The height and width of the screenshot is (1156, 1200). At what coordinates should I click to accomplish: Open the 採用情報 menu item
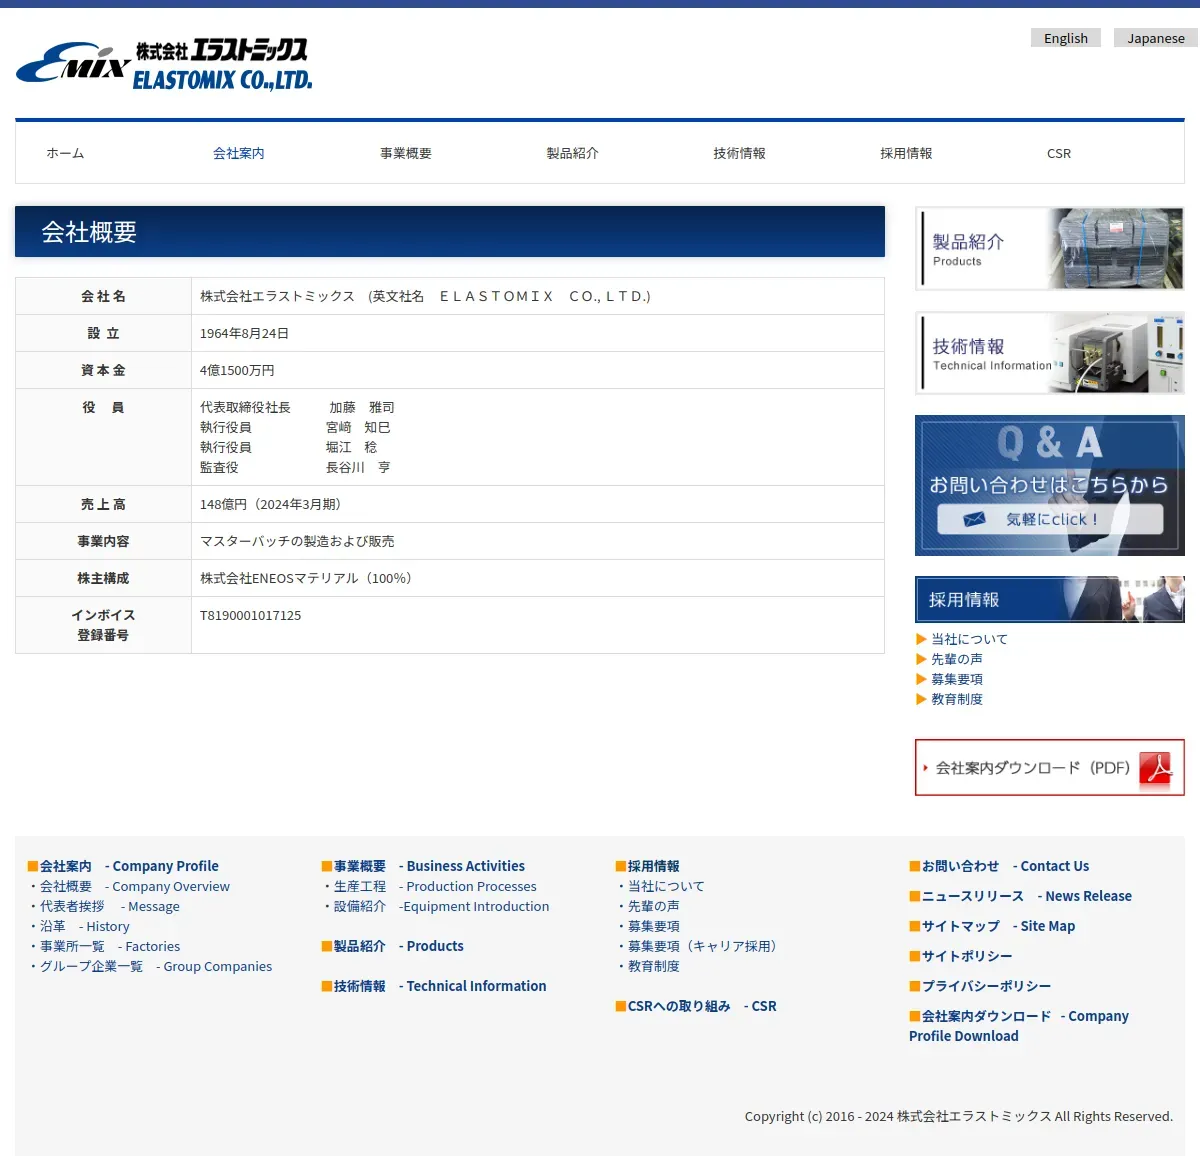(x=906, y=153)
